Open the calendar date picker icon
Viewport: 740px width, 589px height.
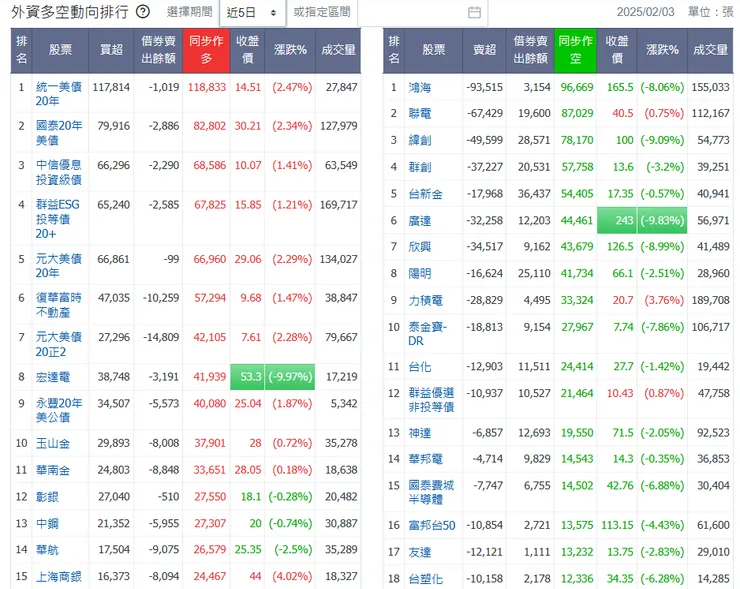474,12
